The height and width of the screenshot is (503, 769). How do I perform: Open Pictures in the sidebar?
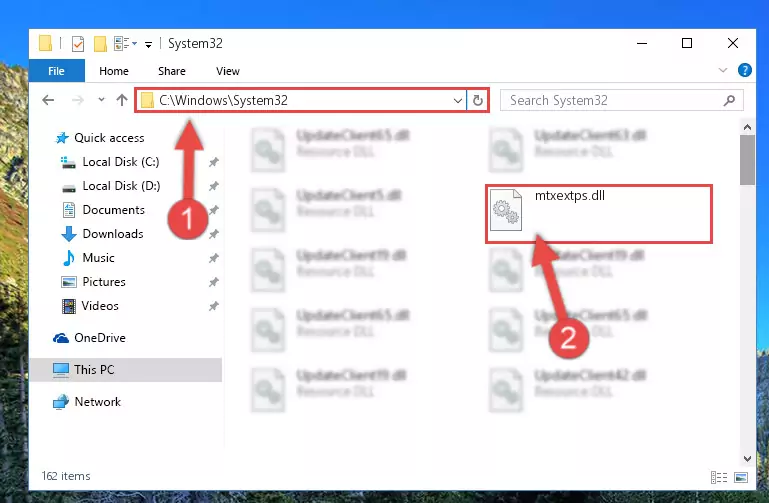pyautogui.click(x=103, y=282)
